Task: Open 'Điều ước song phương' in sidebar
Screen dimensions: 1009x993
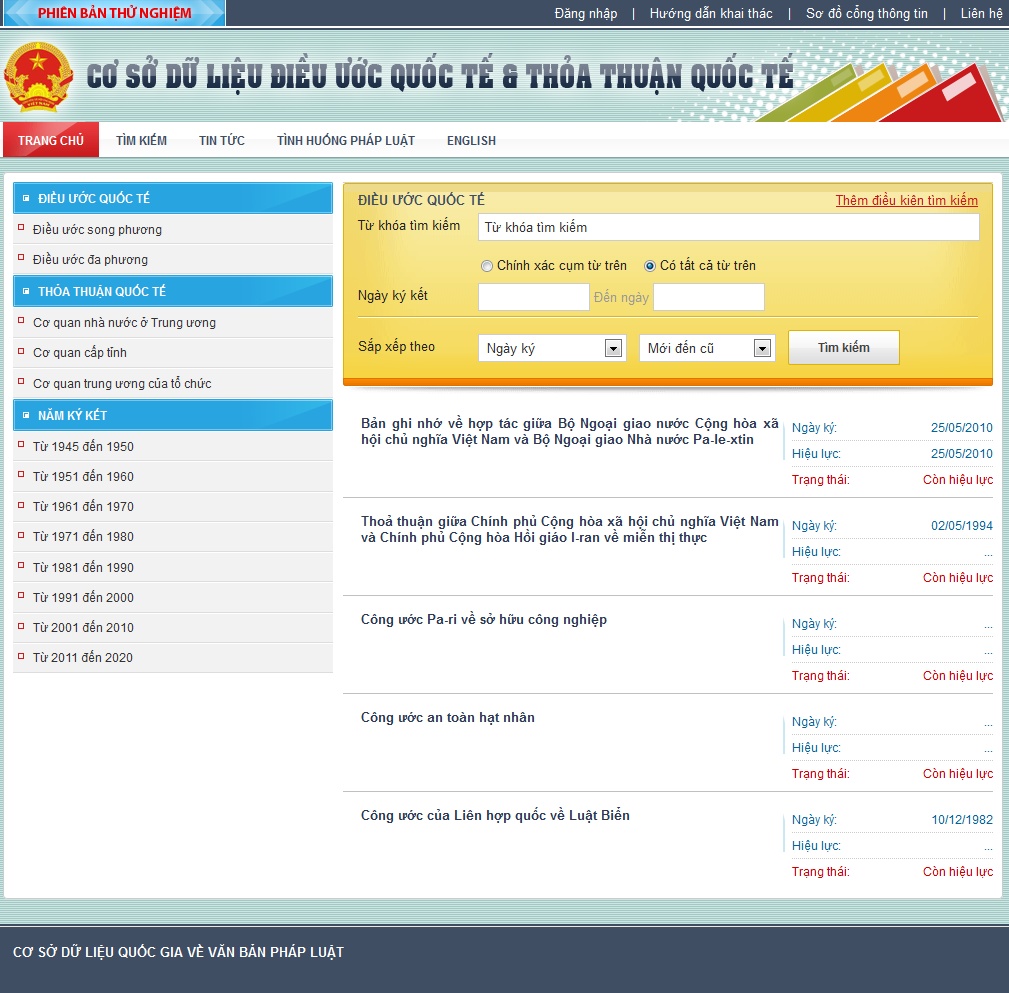Action: point(97,230)
